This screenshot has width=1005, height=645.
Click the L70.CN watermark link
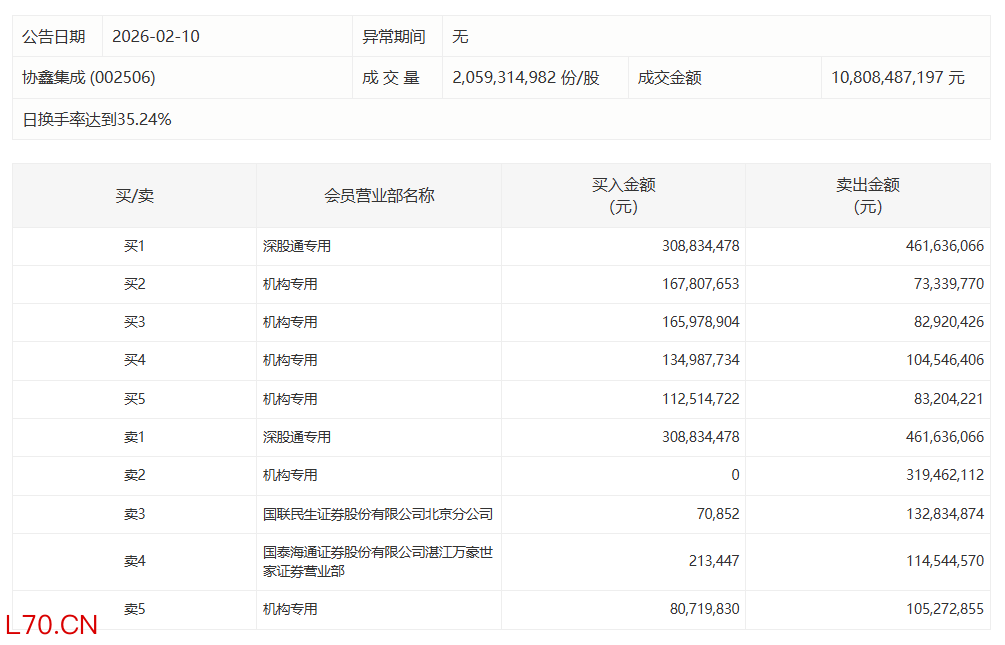(52, 625)
